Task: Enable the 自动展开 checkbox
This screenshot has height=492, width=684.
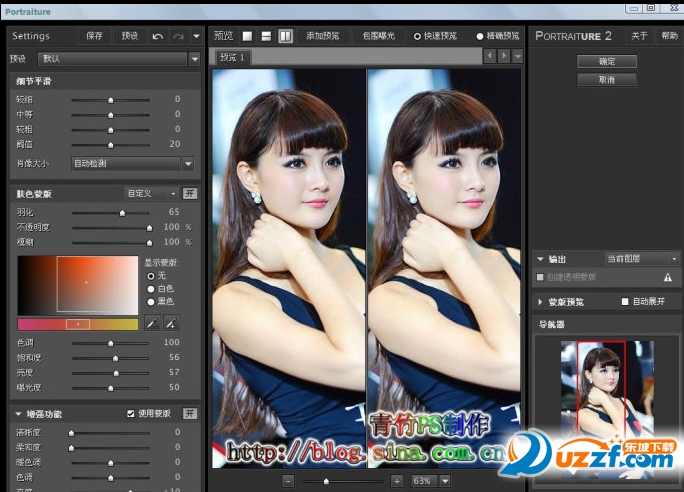Action: [625, 301]
